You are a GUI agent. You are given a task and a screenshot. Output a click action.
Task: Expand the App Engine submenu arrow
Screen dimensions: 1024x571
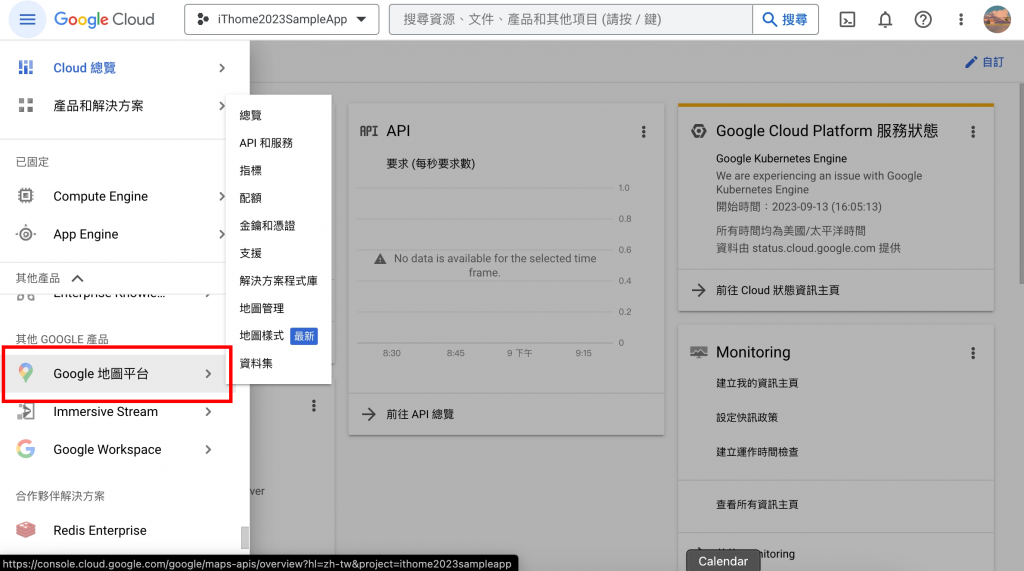222,234
